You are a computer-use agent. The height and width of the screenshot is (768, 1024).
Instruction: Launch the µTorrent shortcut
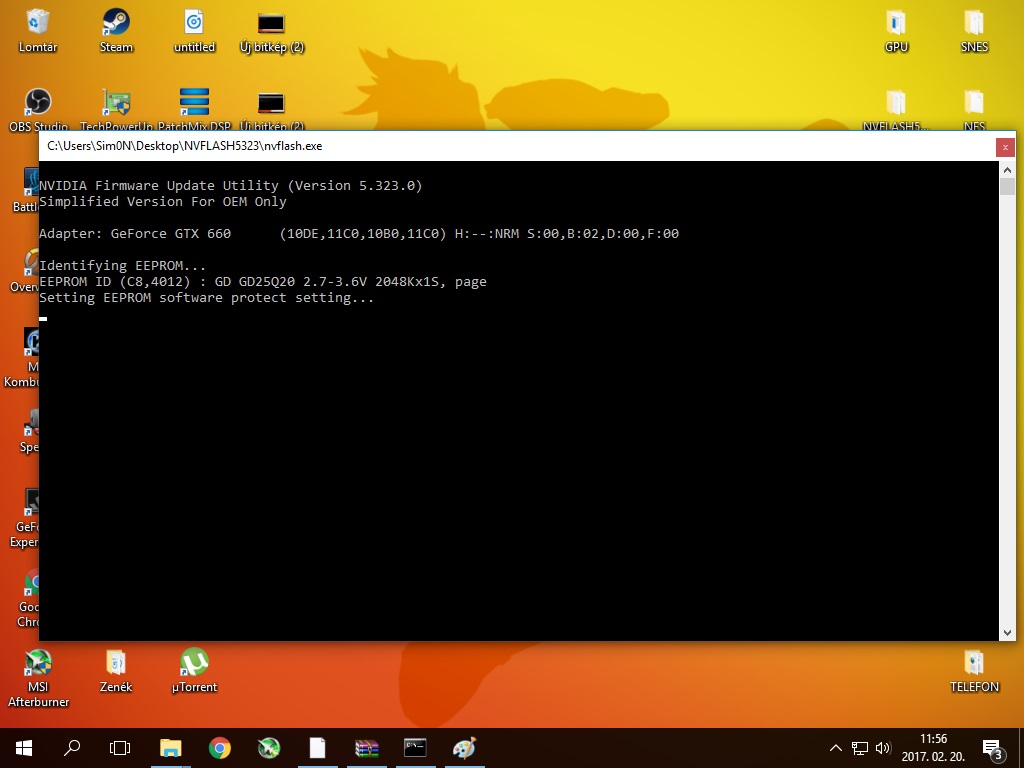pos(194,671)
